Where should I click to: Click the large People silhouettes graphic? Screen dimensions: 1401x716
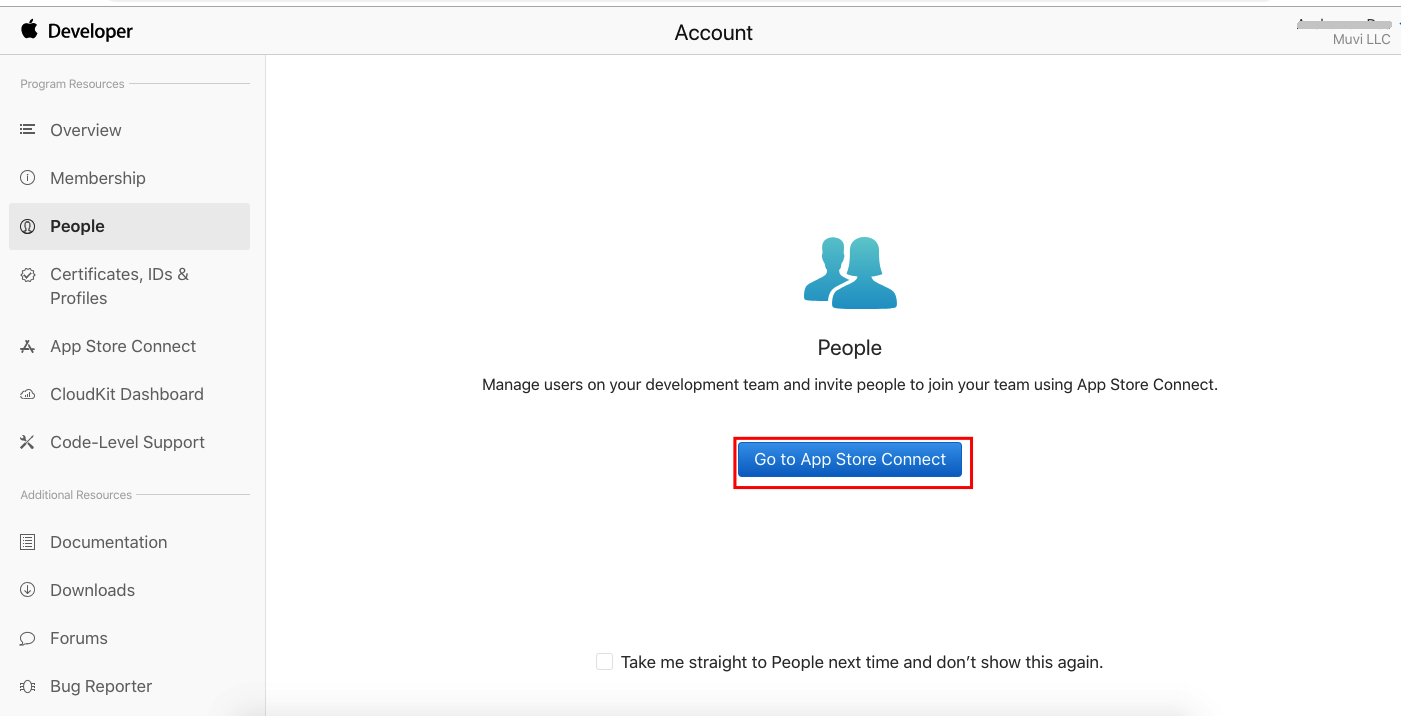[x=850, y=272]
